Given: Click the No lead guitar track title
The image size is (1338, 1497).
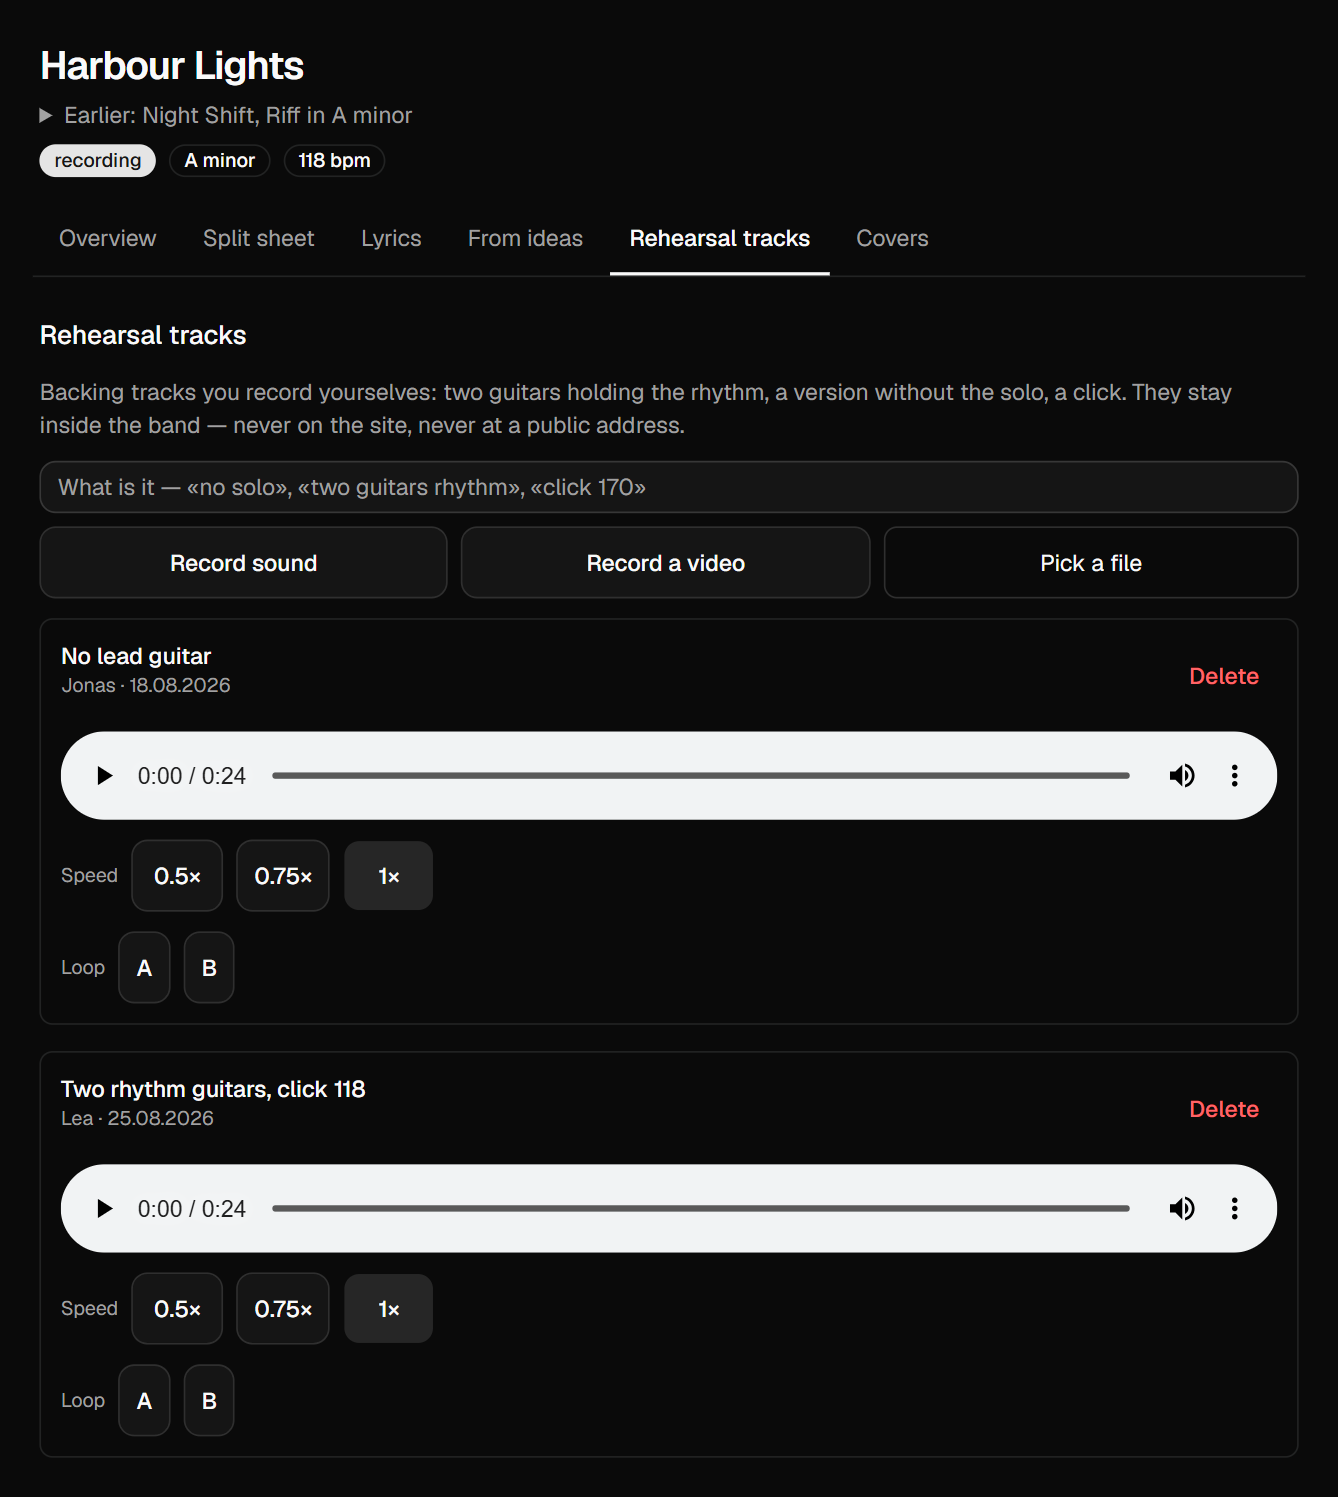Looking at the screenshot, I should click(136, 657).
